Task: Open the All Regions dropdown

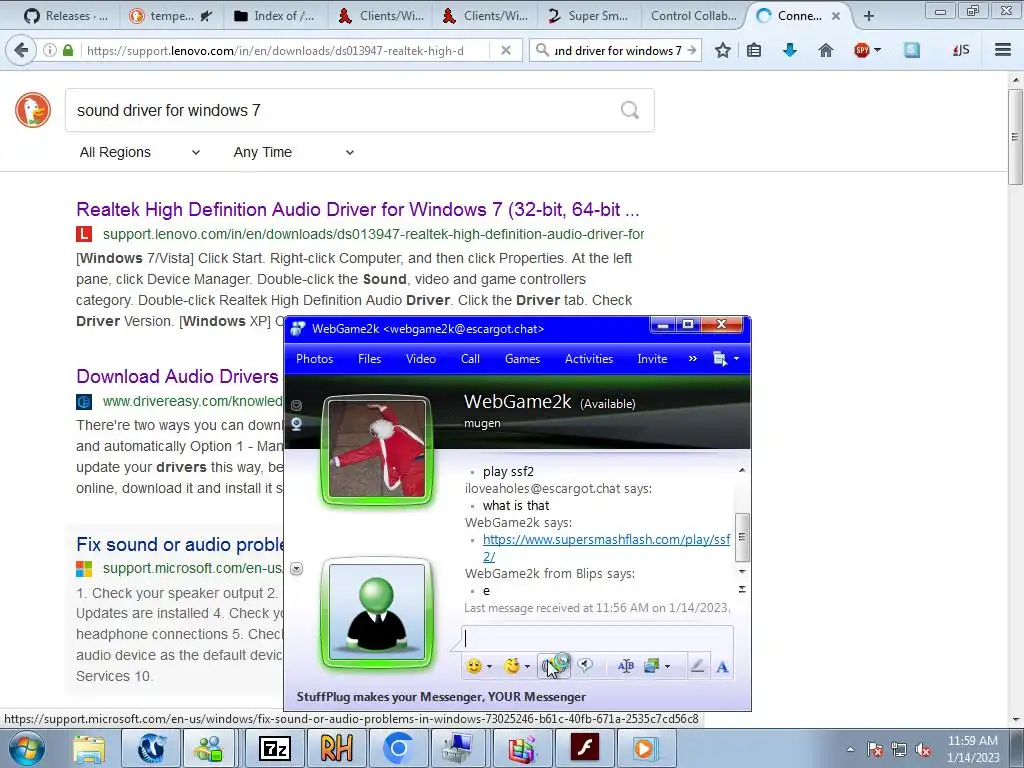Action: click(x=139, y=152)
